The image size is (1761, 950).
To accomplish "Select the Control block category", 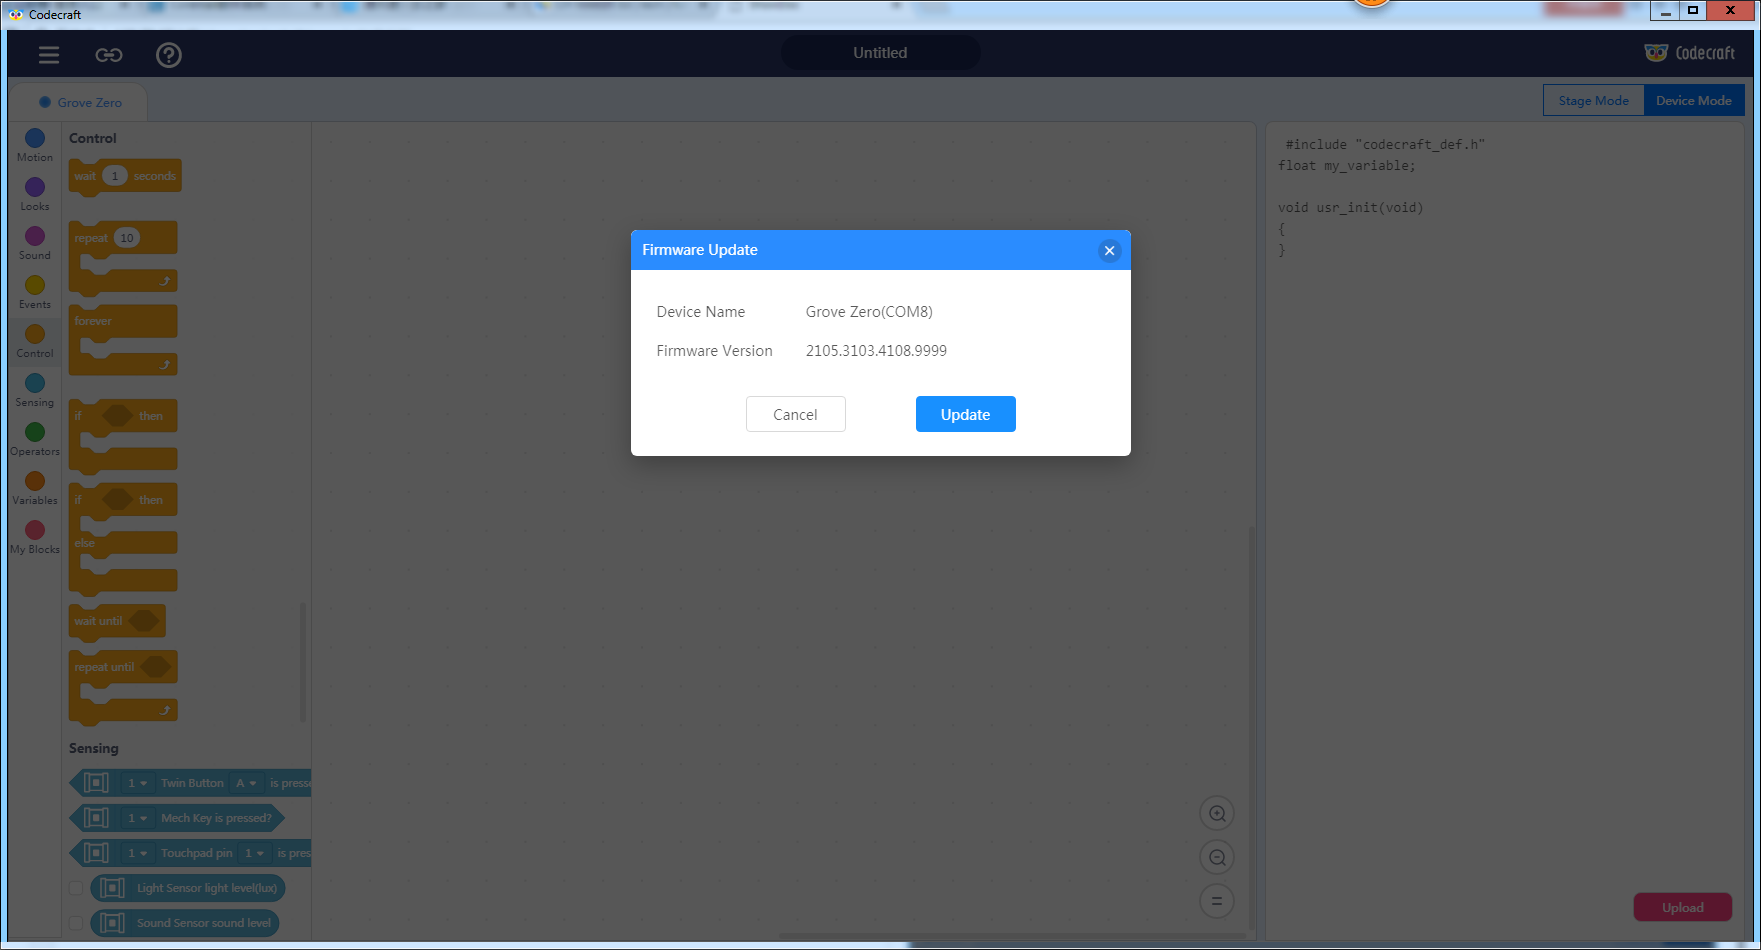I will [x=35, y=341].
